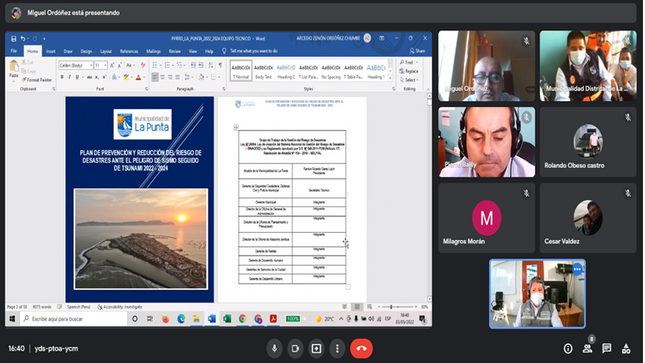Image resolution: width=645 pixels, height=363 pixels.
Task: Open the Layout tab in Word ribbon
Action: pos(106,51)
